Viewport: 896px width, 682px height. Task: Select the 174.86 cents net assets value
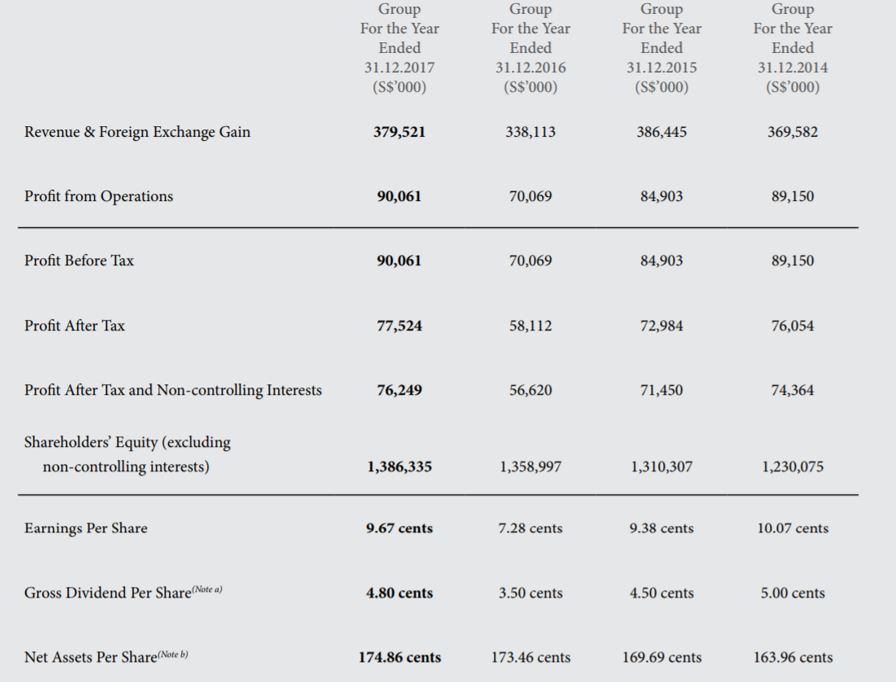[399, 658]
